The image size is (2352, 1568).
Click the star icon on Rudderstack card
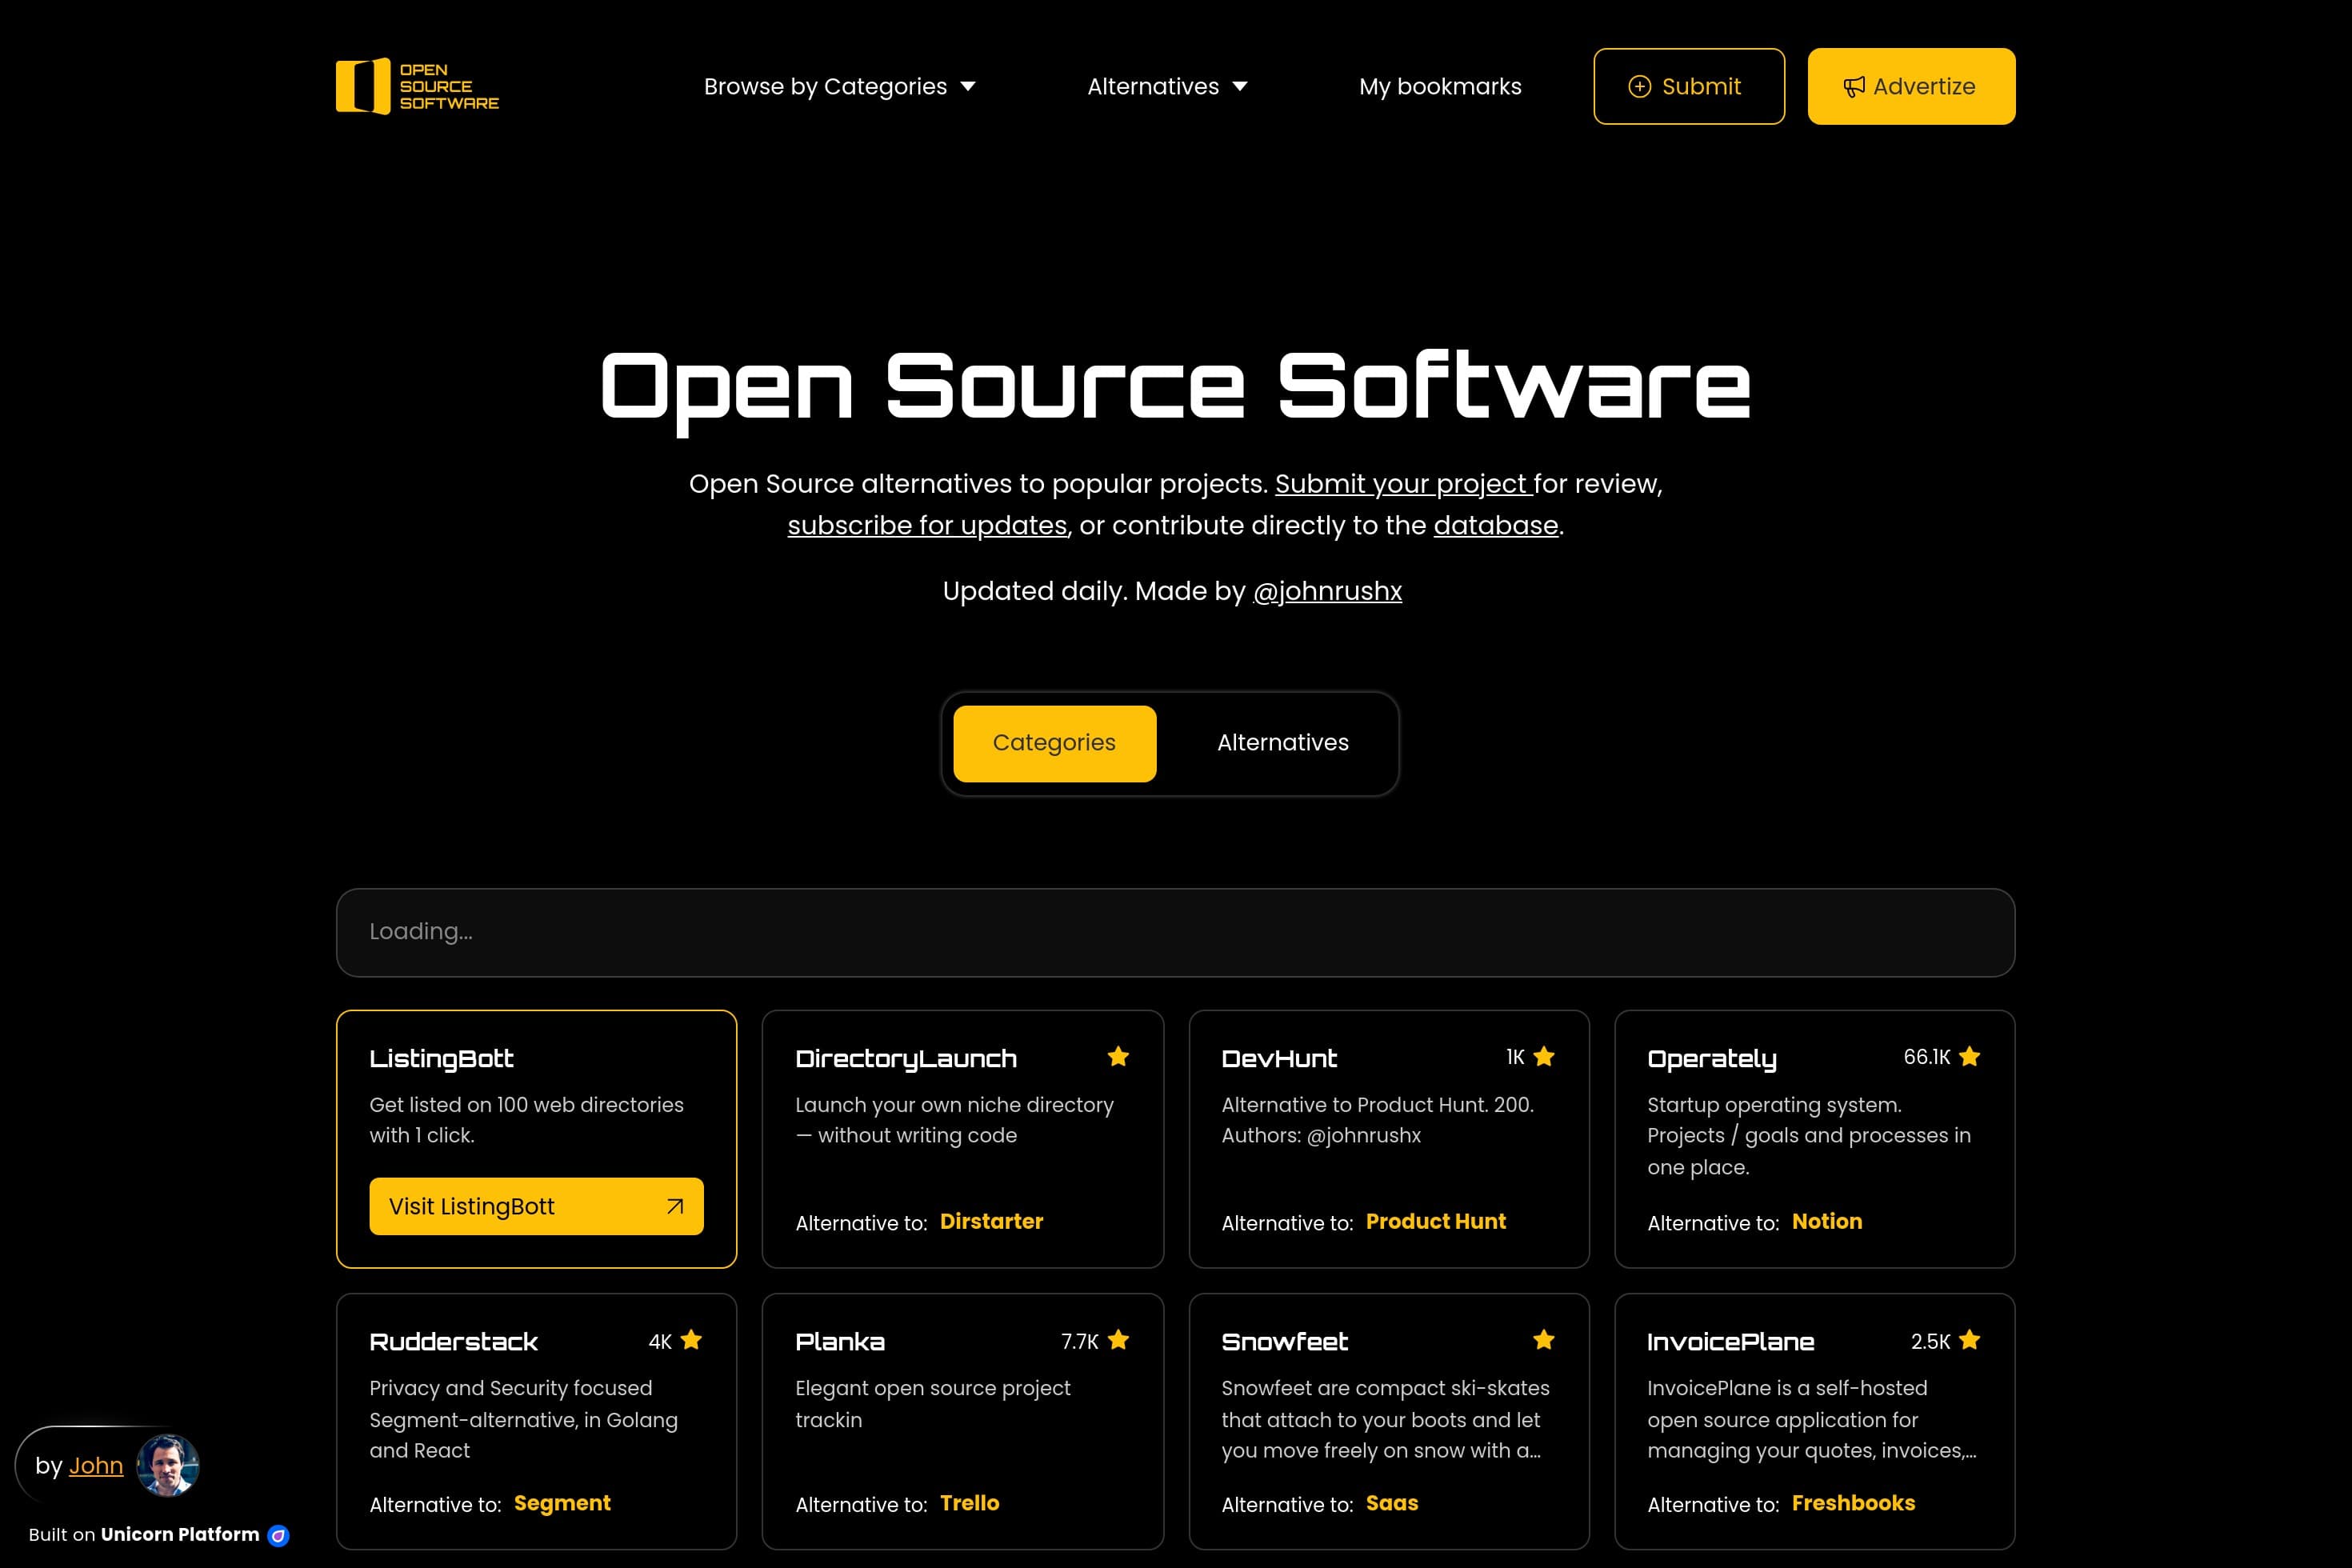click(x=691, y=1340)
